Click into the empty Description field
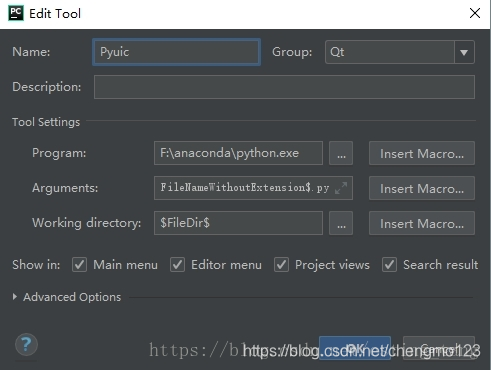This screenshot has width=491, height=370. pyautogui.click(x=284, y=87)
